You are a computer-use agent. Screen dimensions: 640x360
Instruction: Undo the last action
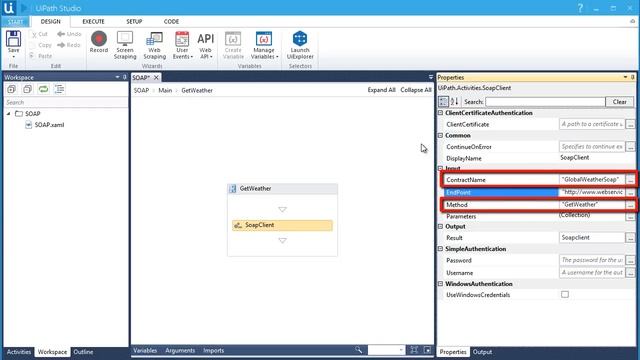pyautogui.click(x=69, y=34)
